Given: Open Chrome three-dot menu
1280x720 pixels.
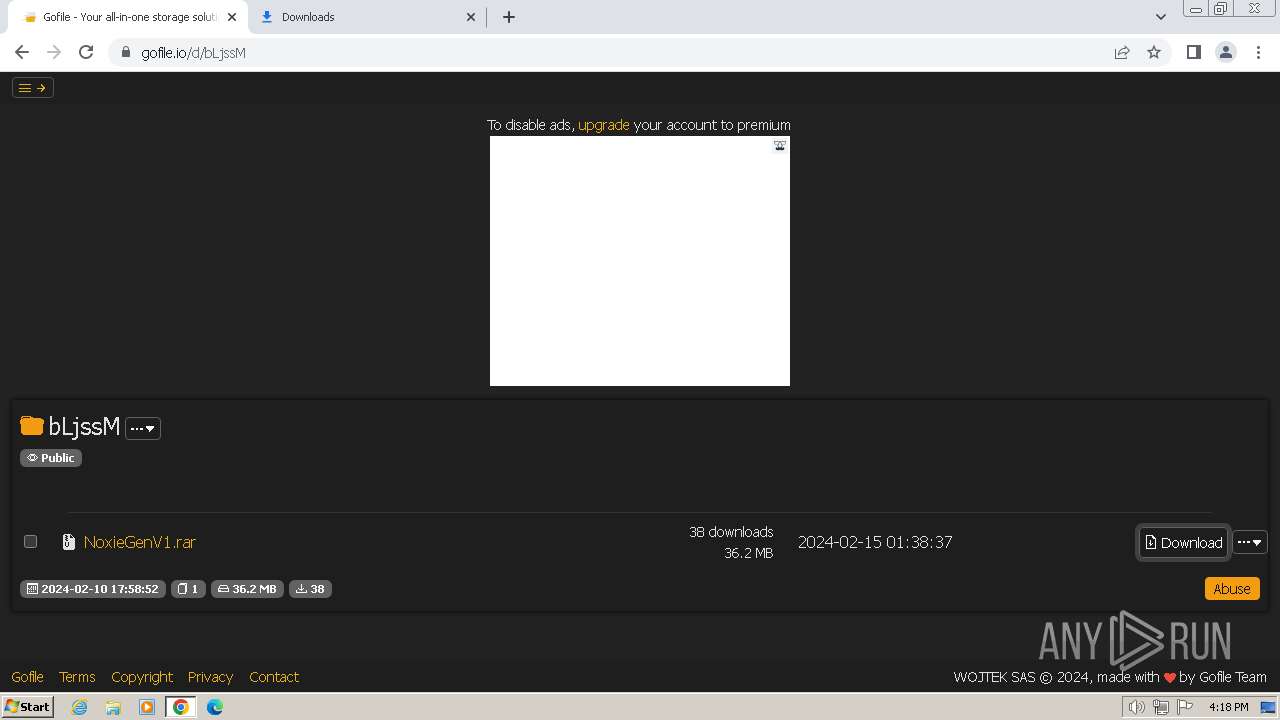Looking at the screenshot, I should tap(1258, 52).
